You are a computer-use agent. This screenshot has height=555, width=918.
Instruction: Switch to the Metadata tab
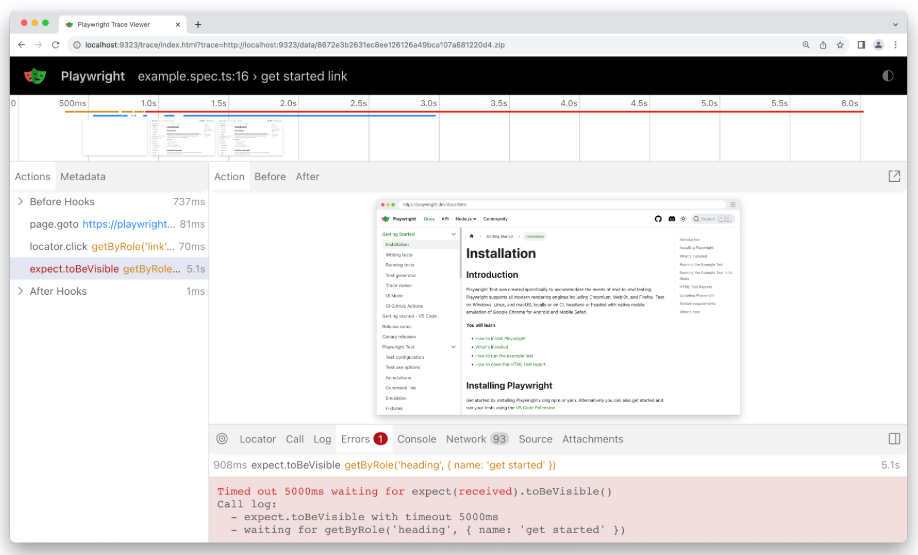(82, 177)
